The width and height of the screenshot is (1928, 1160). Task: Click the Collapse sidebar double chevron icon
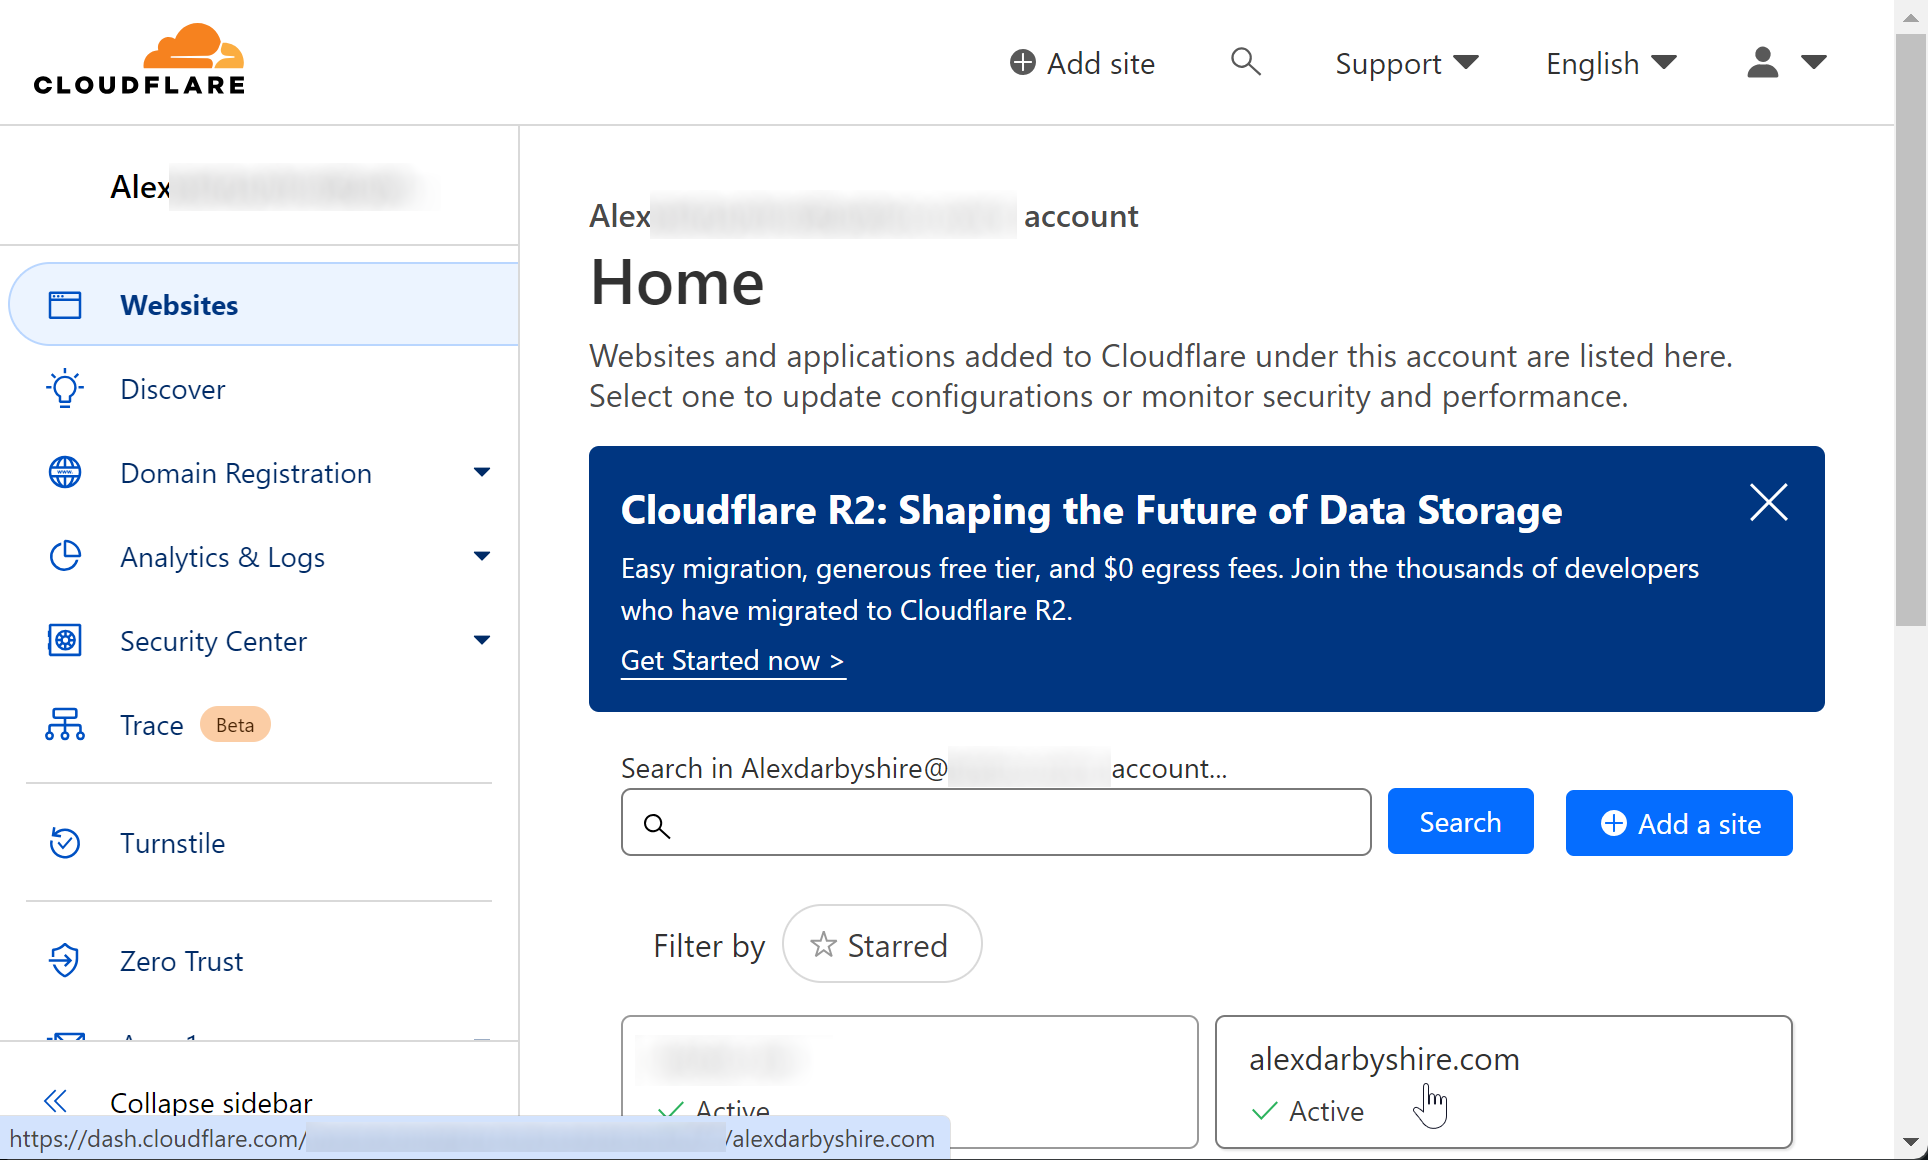point(56,1102)
